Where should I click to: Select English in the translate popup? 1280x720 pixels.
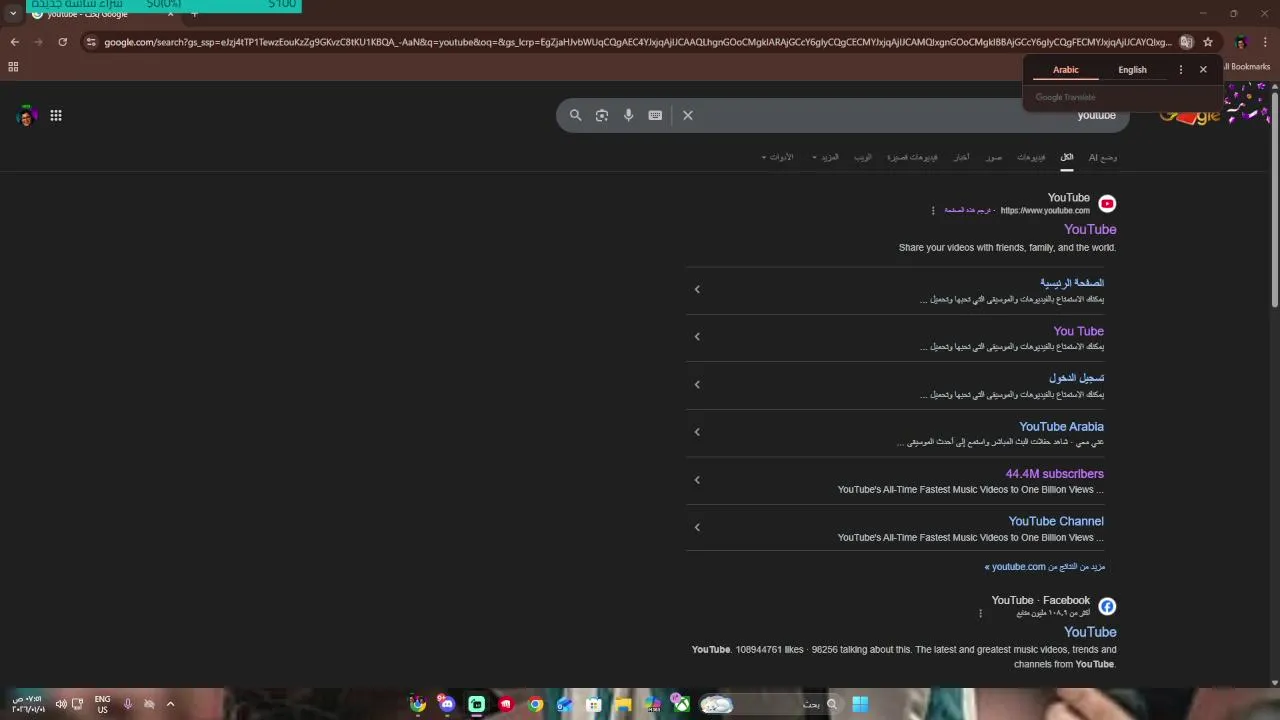(1132, 70)
